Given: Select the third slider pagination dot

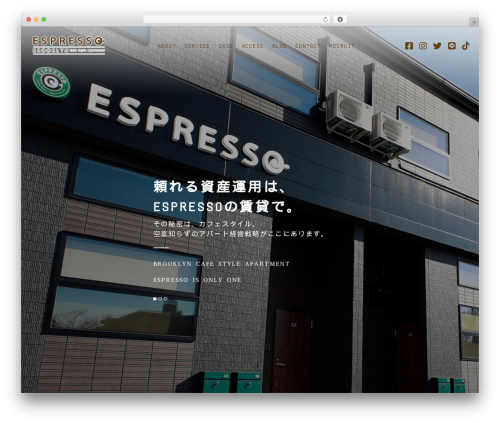Looking at the screenshot, I should point(166,299).
